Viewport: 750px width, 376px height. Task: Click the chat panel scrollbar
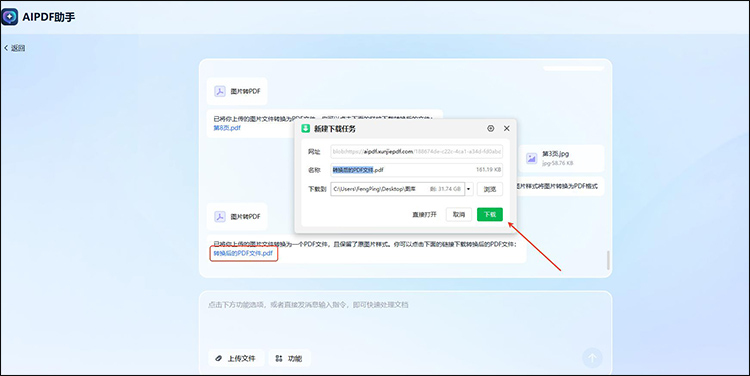point(608,260)
